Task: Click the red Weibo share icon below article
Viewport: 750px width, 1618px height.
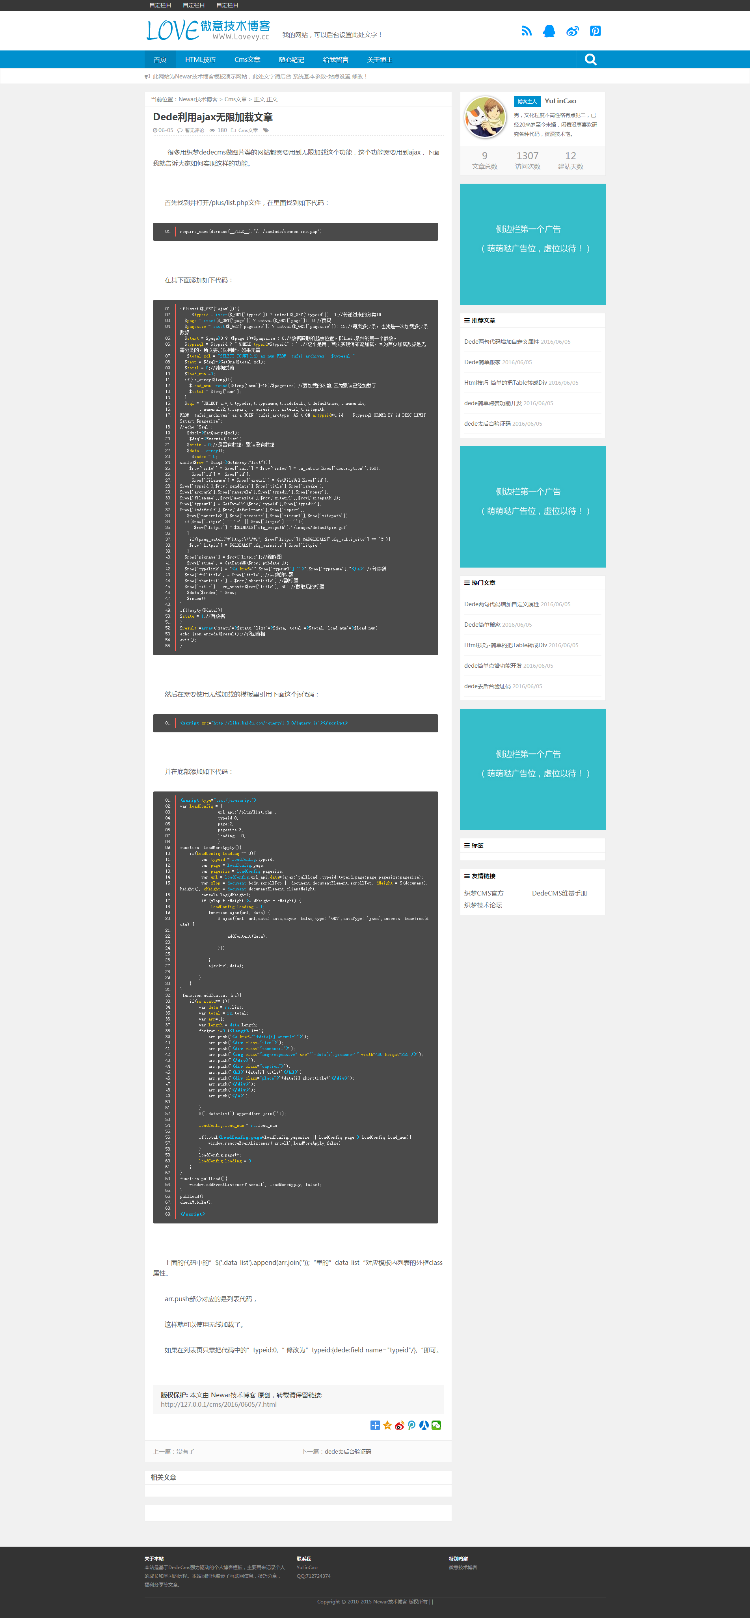Action: [x=399, y=1425]
